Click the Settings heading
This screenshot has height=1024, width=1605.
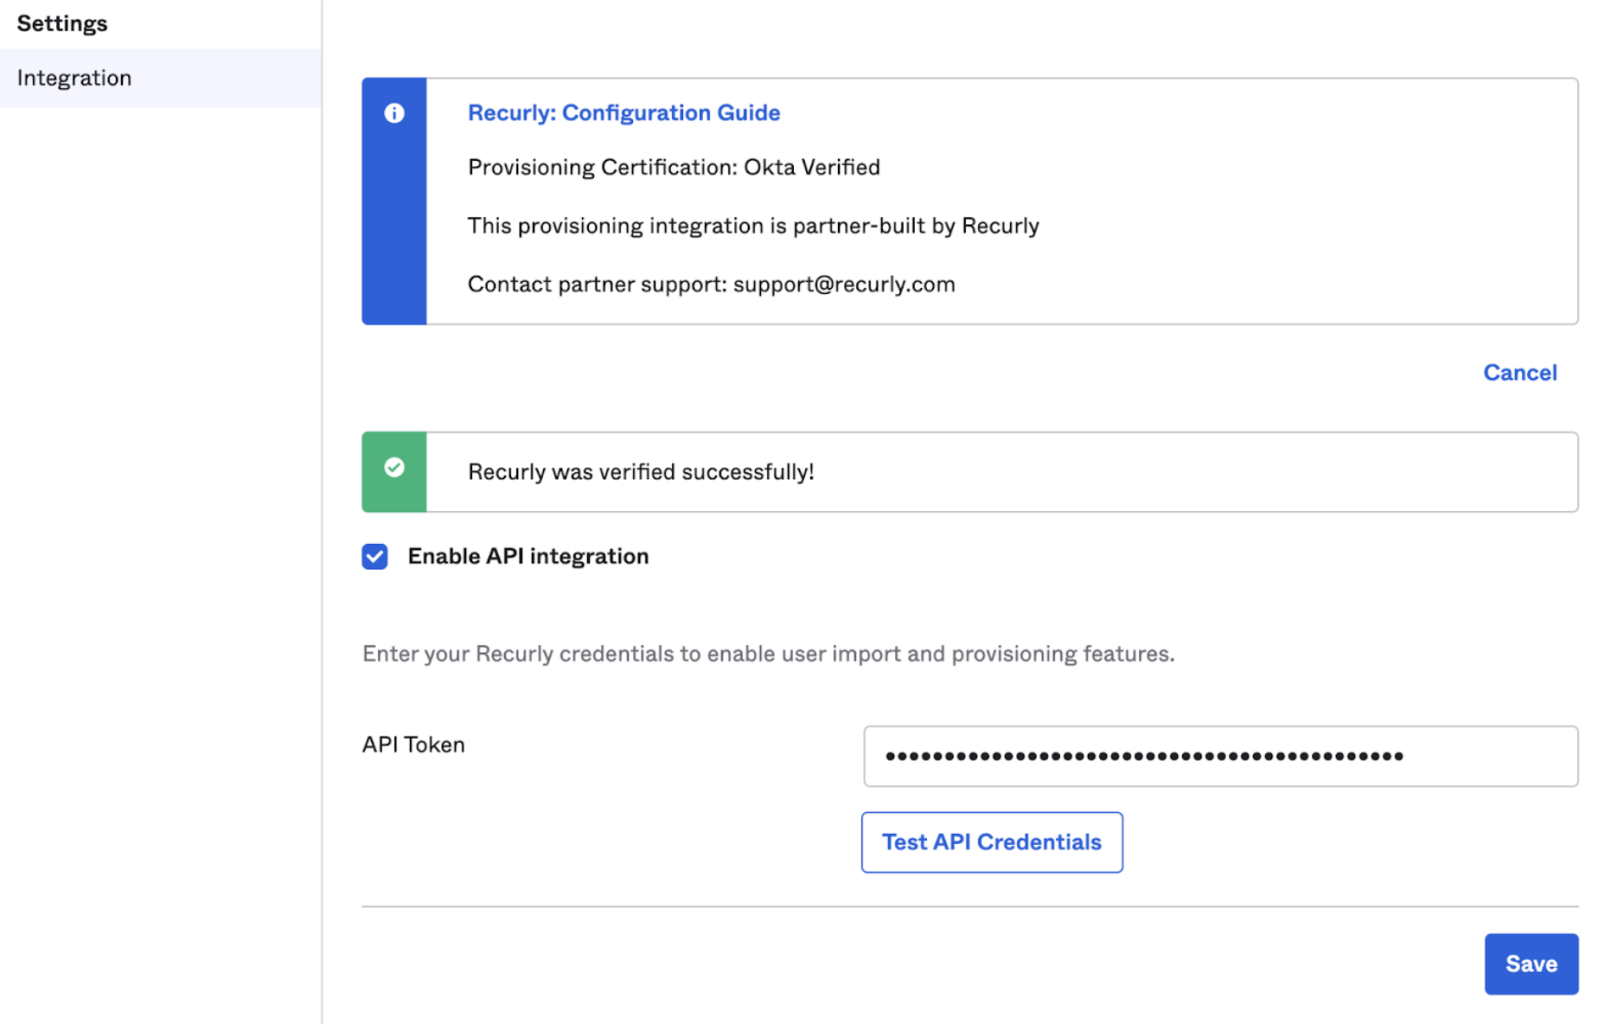pyautogui.click(x=62, y=24)
